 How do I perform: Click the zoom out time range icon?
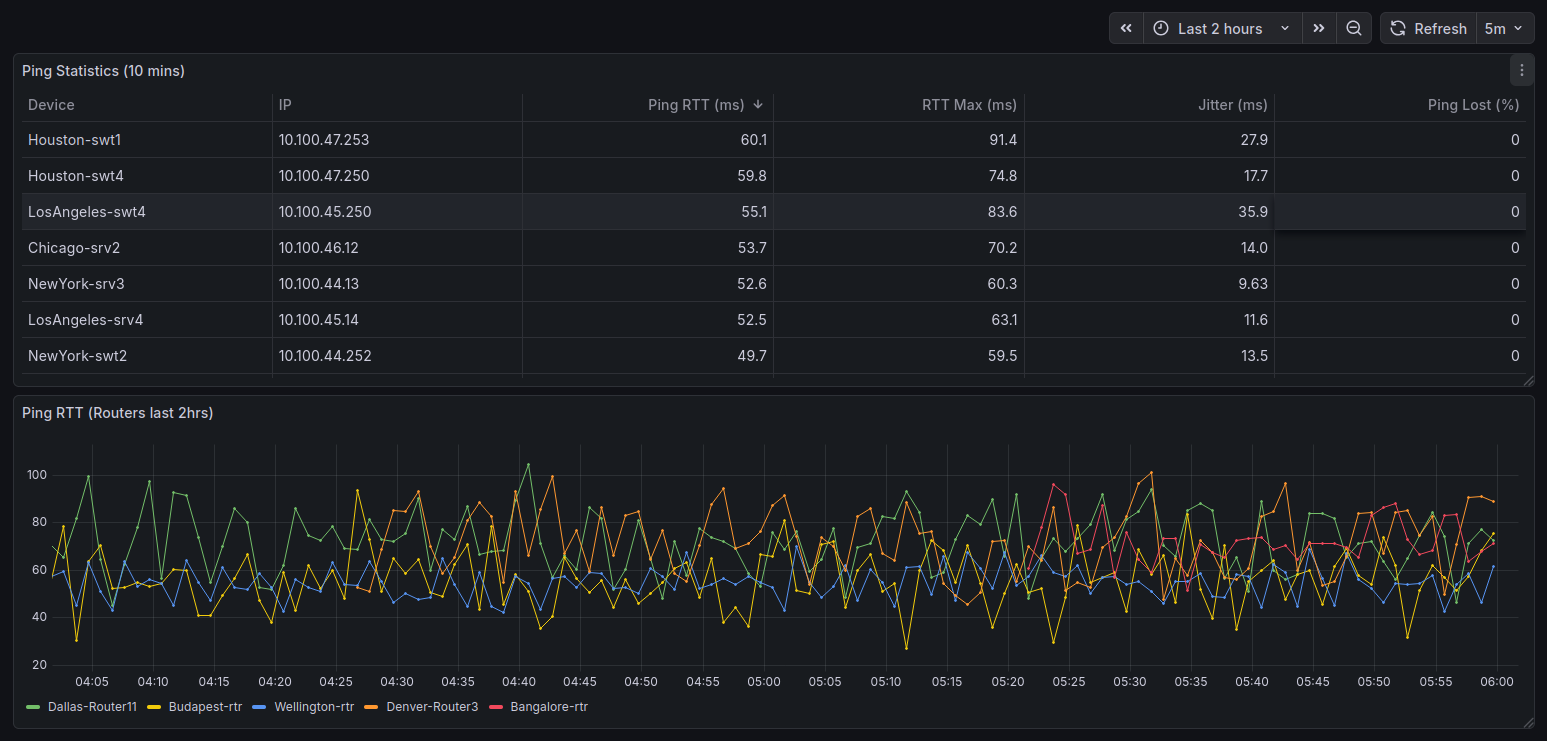[1353, 29]
